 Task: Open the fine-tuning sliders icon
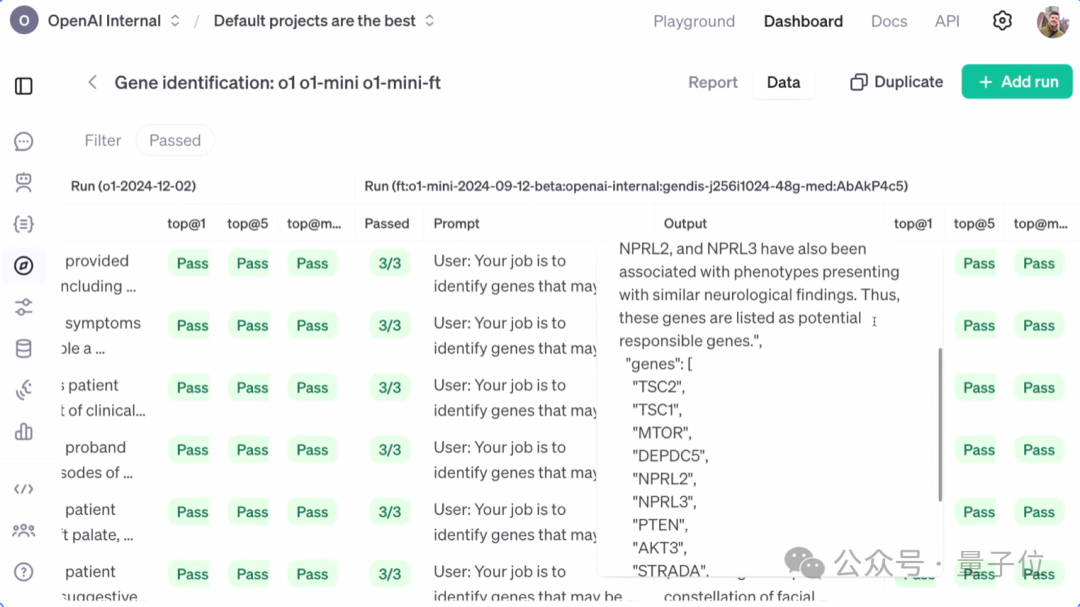24,307
